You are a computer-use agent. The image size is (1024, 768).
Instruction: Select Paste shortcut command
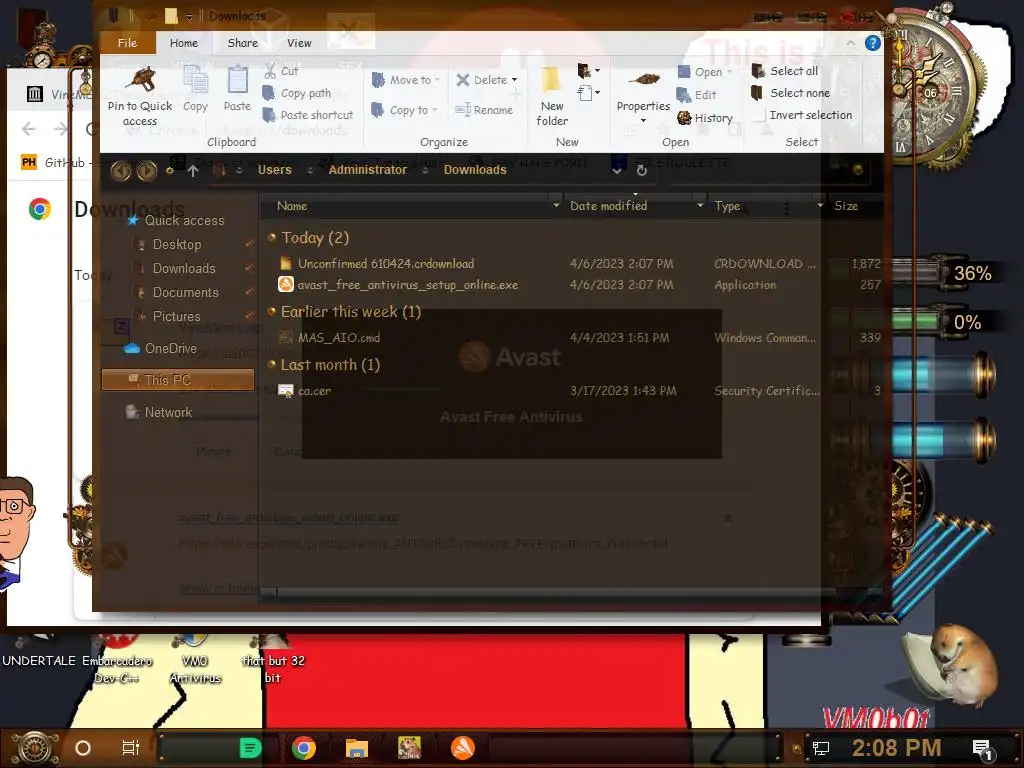pos(308,115)
